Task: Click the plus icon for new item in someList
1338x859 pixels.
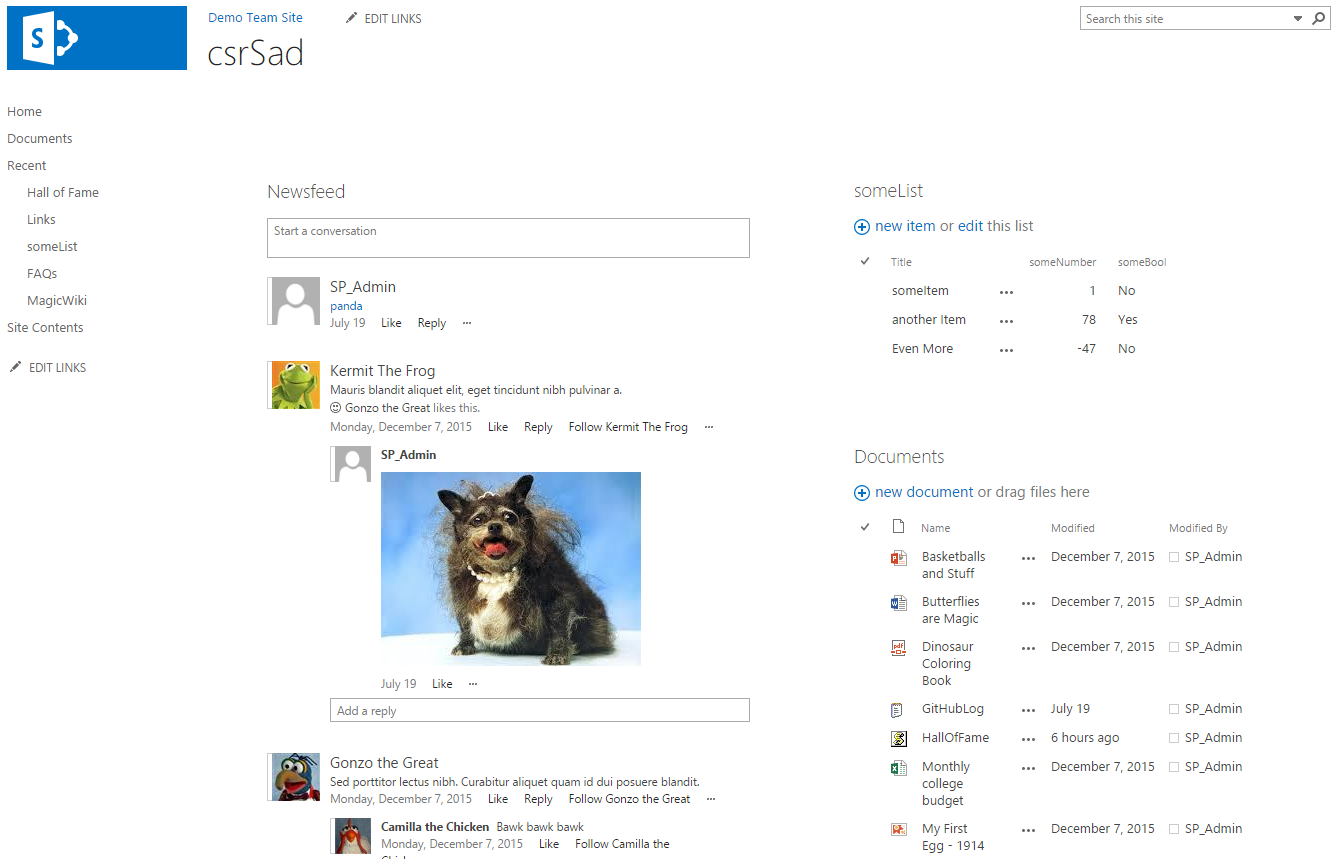Action: 862,227
